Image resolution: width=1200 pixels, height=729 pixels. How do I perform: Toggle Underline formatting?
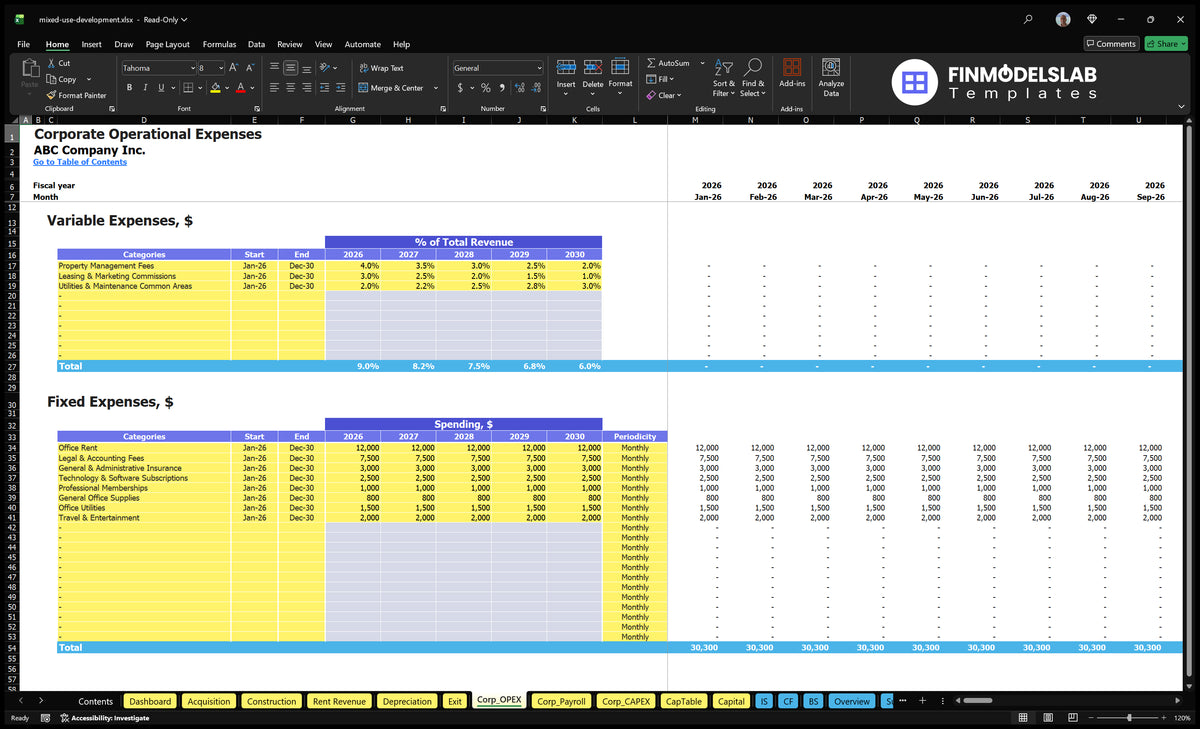point(161,88)
